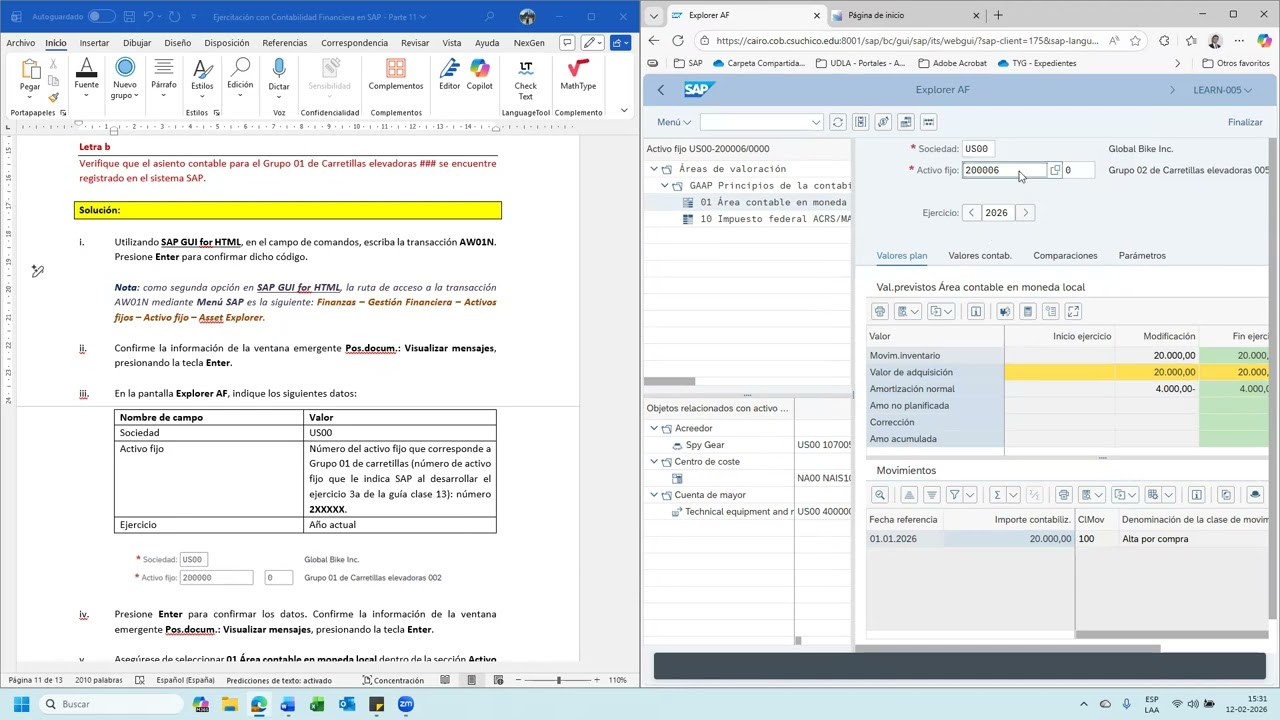Open the Valores contab. tab
This screenshot has height=720, width=1280.
pos(980,256)
